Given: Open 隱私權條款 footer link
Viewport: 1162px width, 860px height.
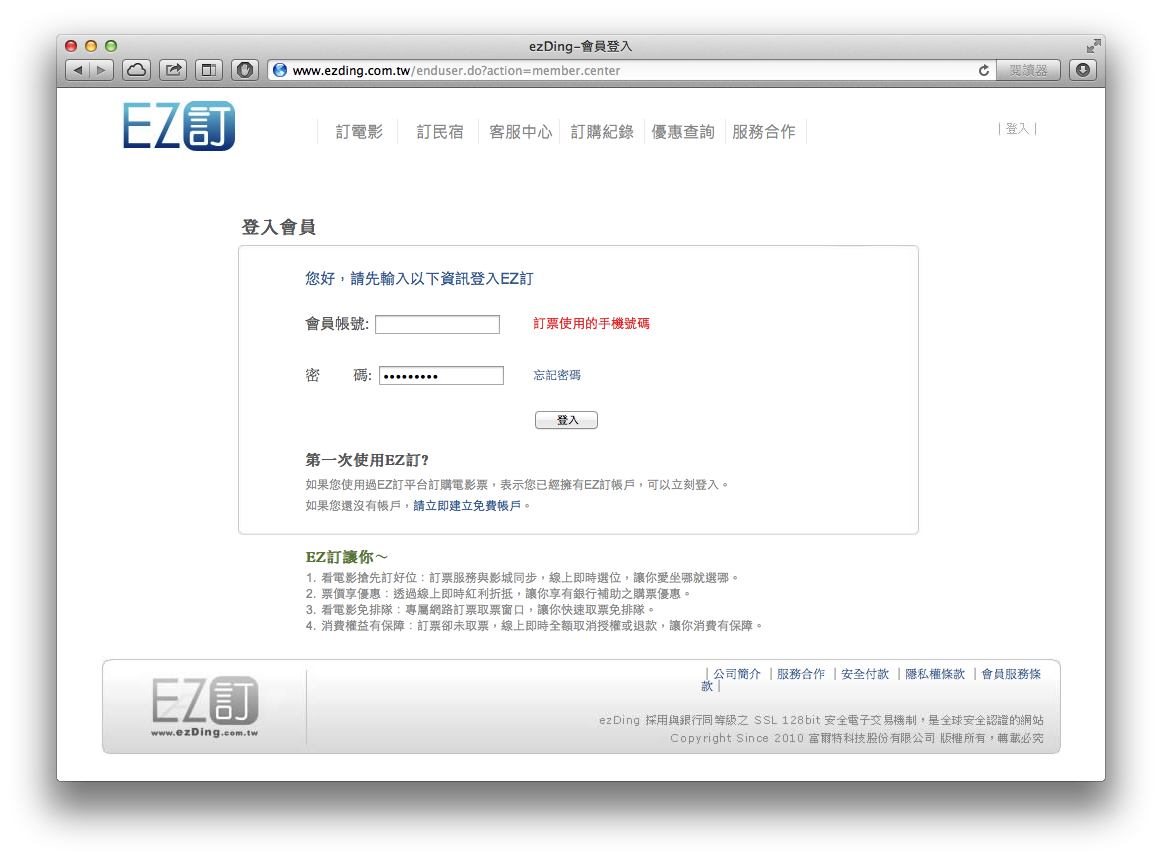Looking at the screenshot, I should point(935,674).
